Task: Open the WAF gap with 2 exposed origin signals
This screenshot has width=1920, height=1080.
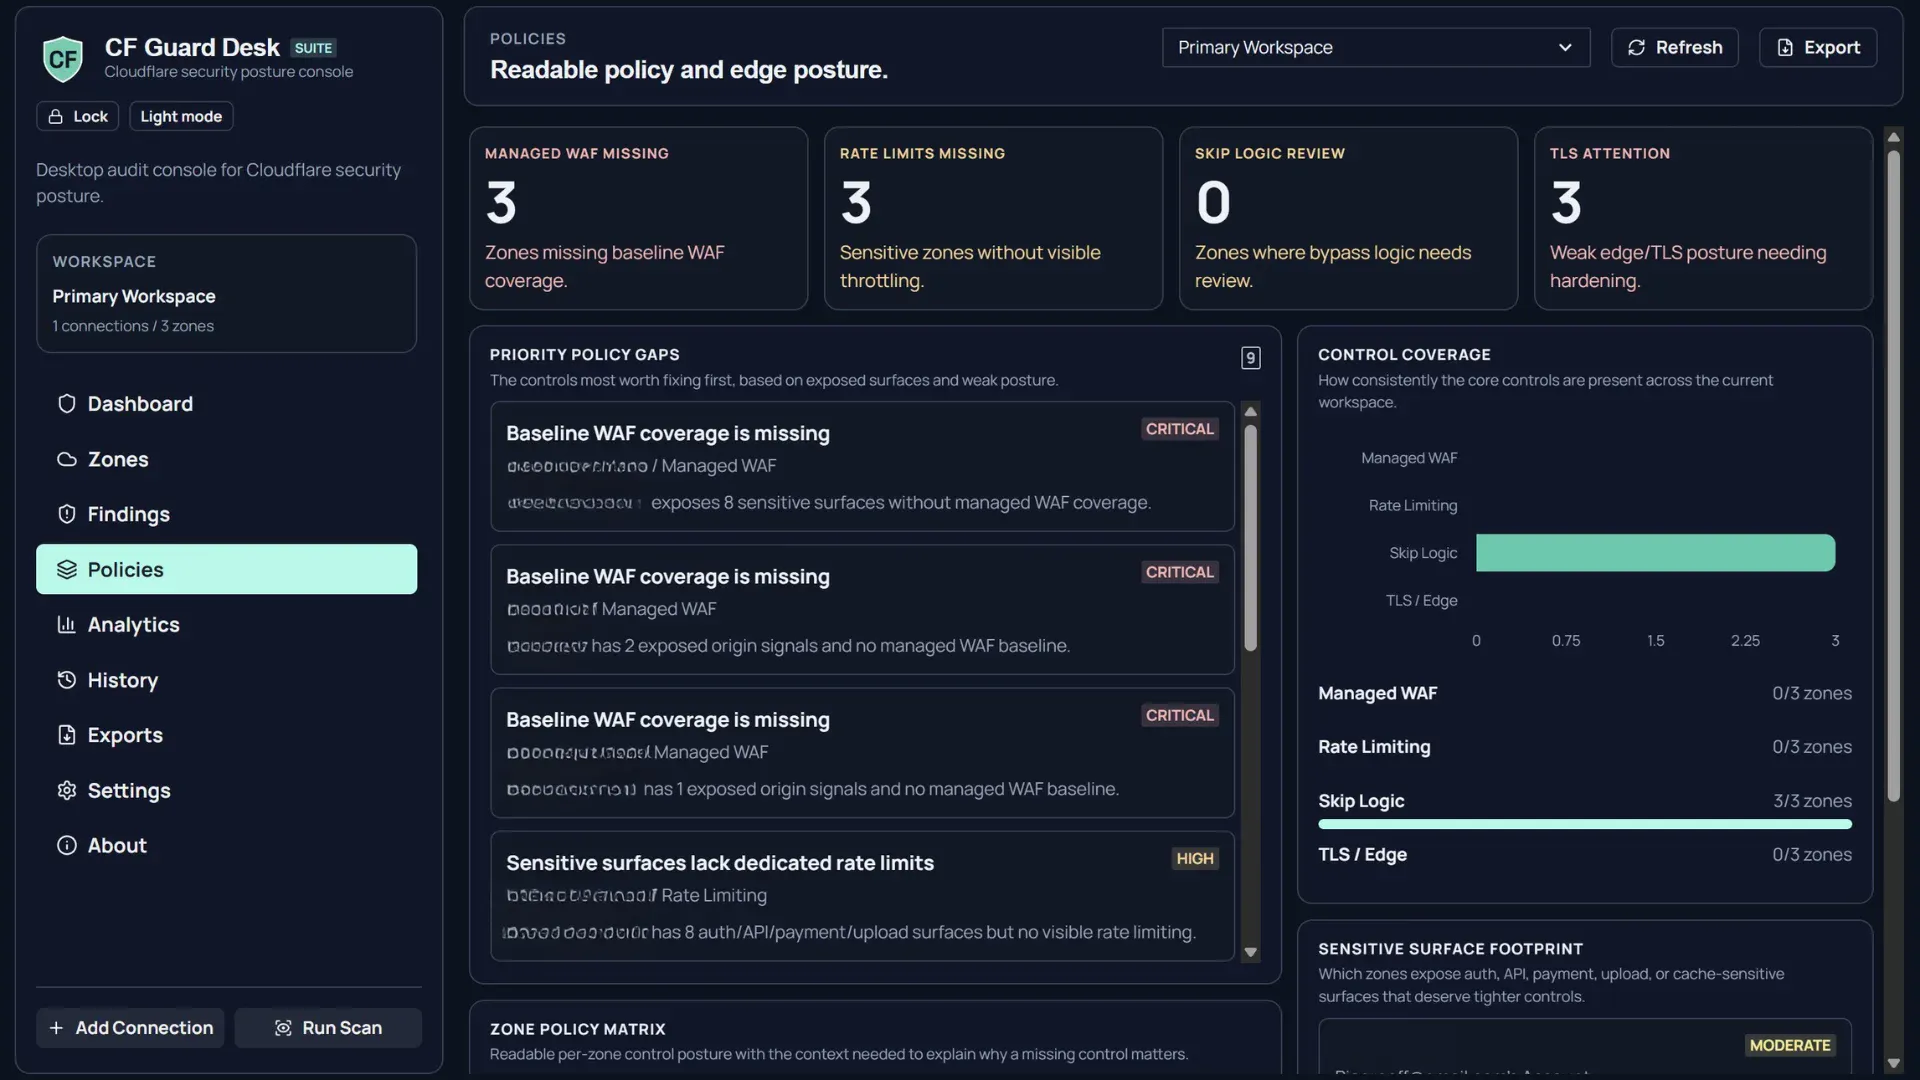Action: click(862, 609)
